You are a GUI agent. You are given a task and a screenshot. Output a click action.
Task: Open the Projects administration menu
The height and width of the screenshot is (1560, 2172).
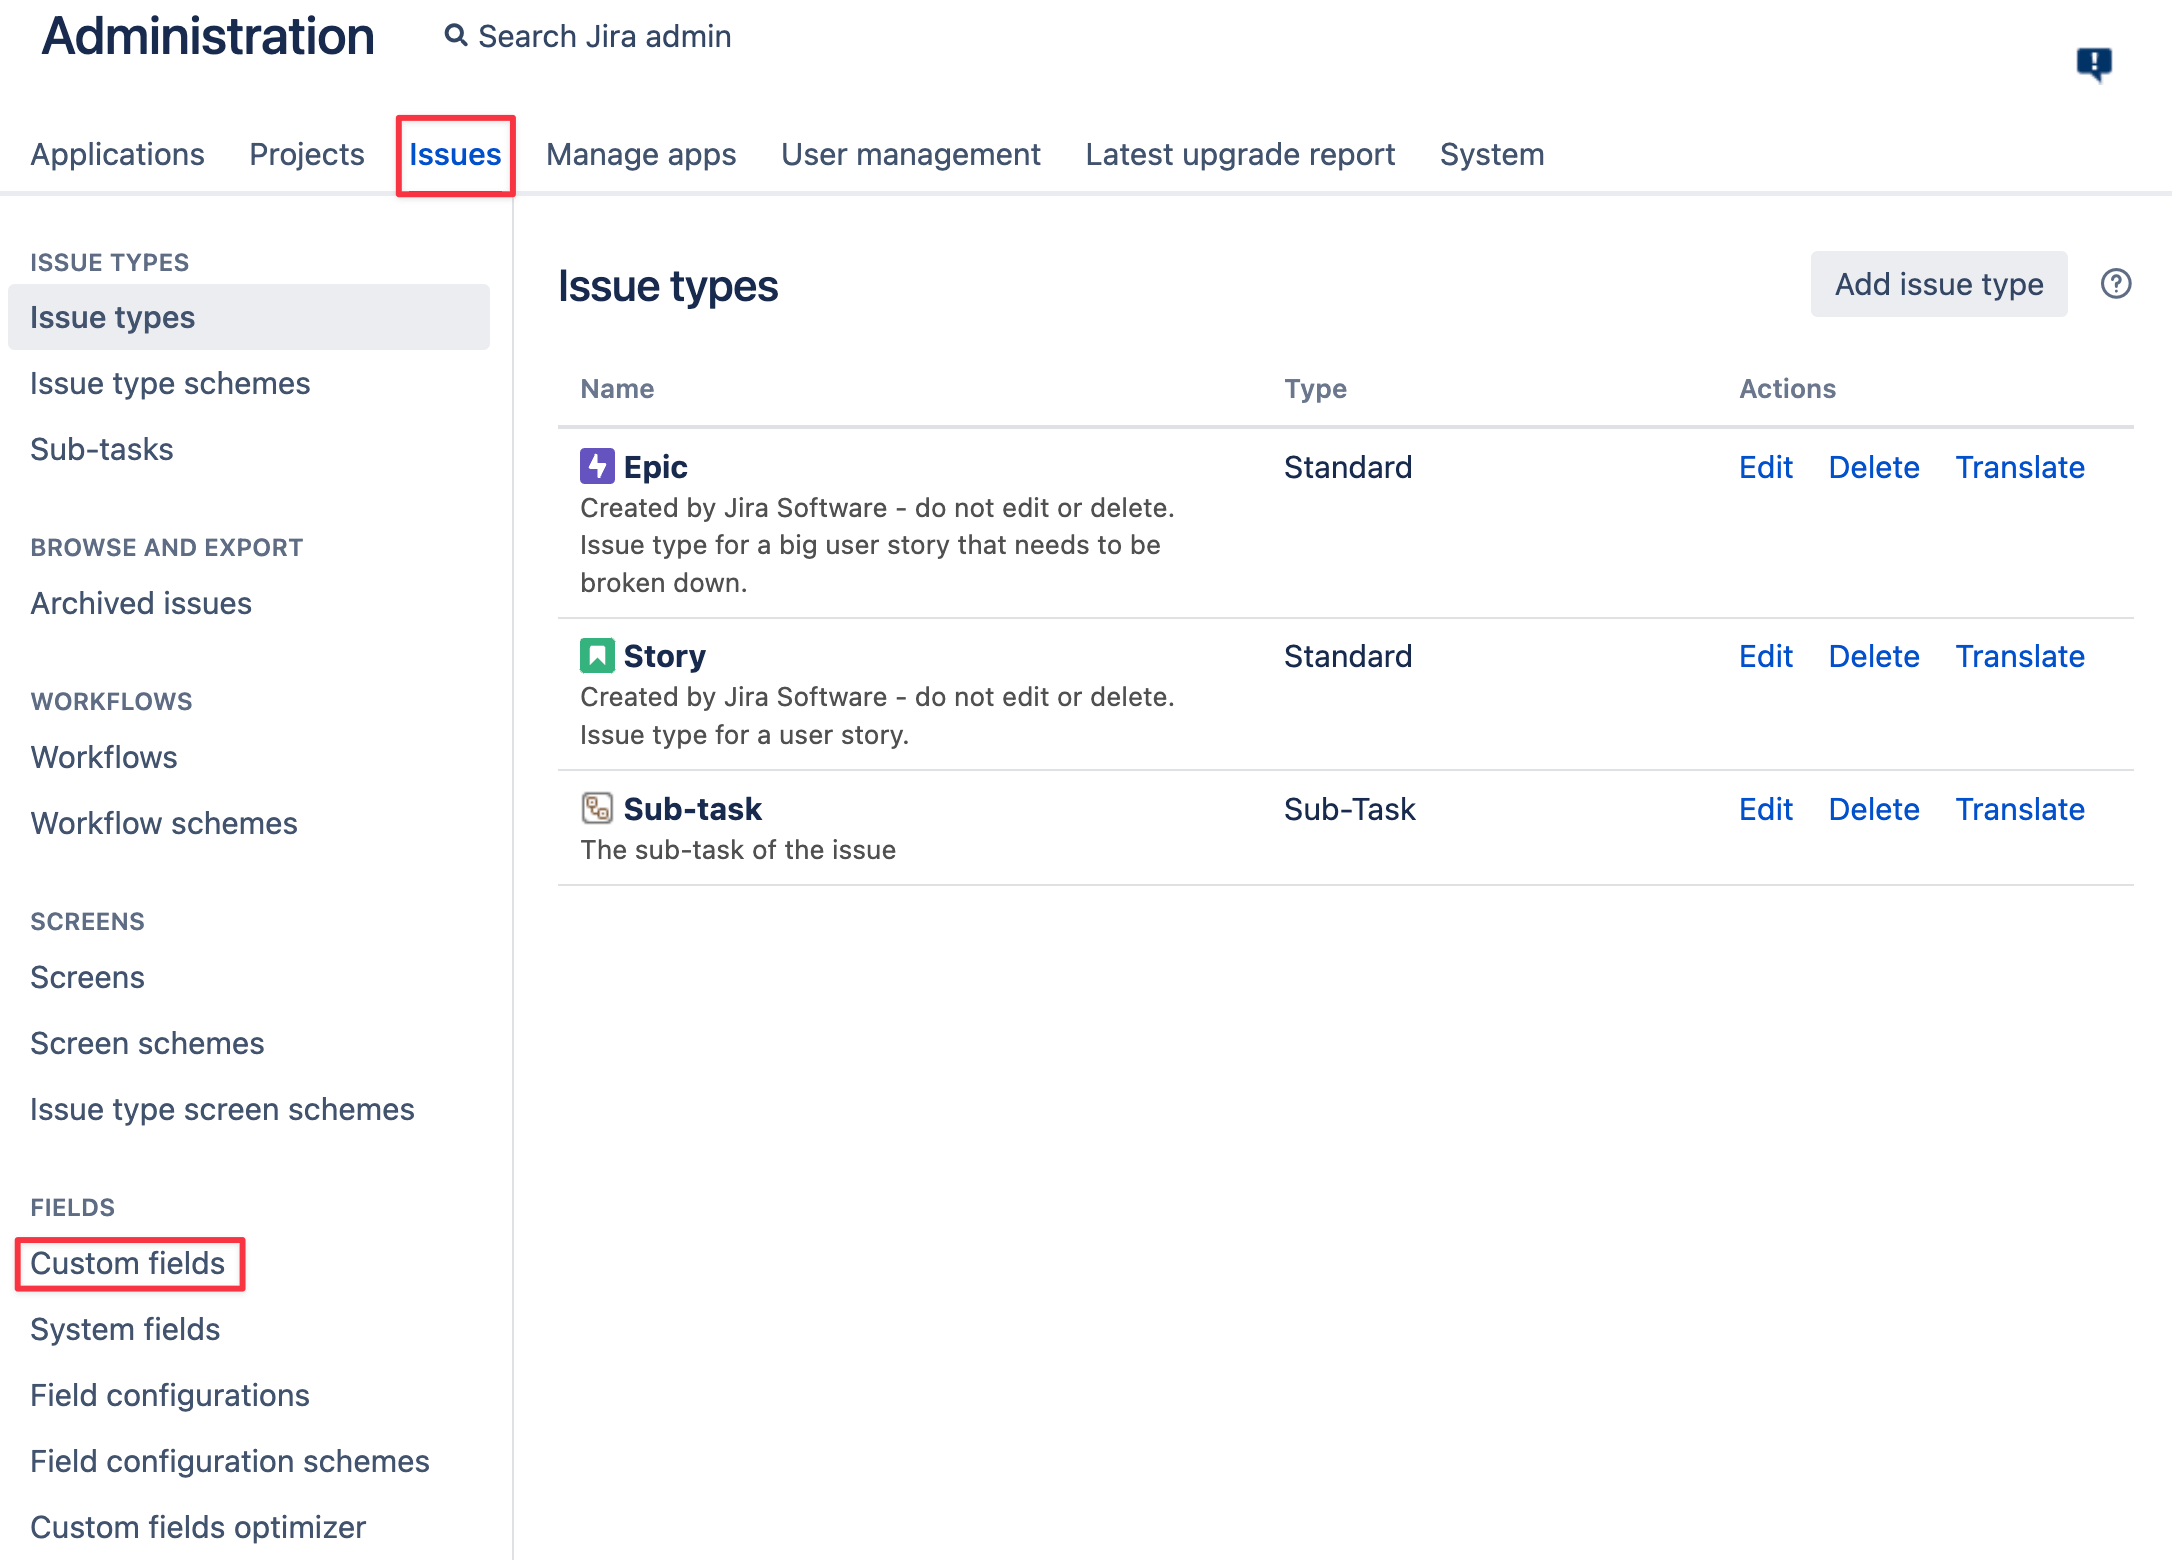(x=306, y=154)
